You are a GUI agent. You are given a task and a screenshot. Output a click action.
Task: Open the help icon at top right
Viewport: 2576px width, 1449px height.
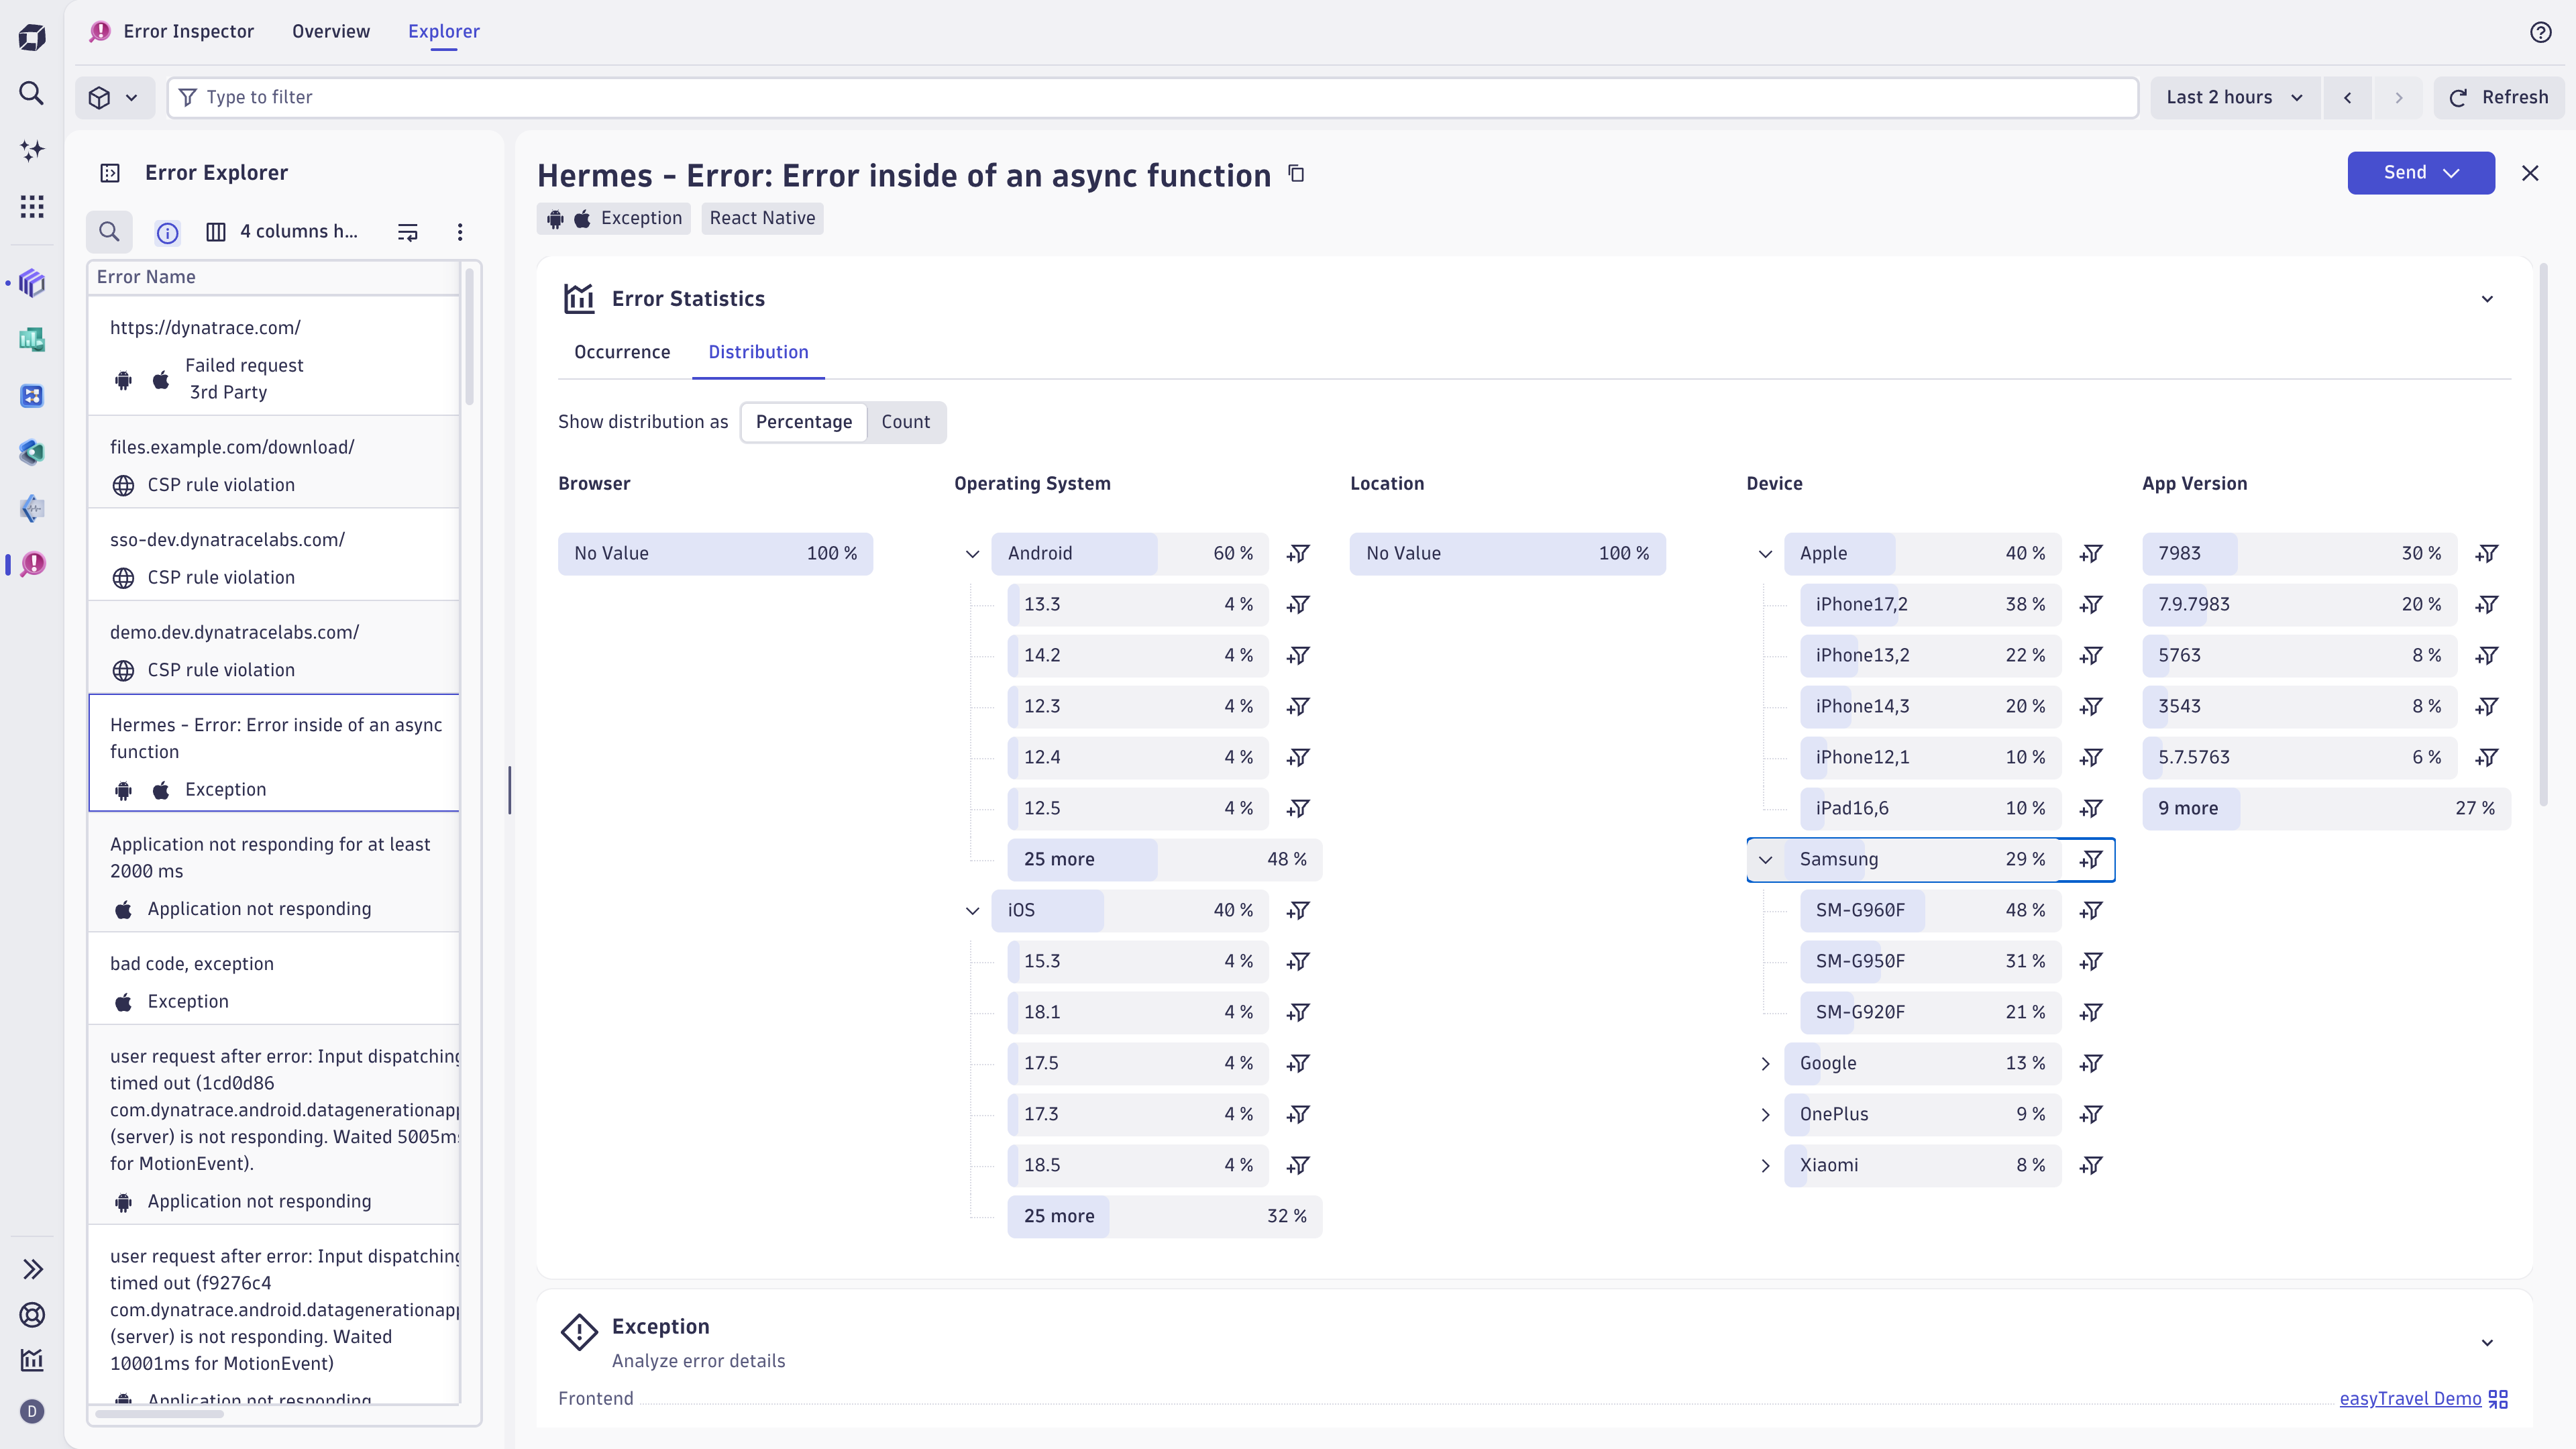(x=2540, y=32)
